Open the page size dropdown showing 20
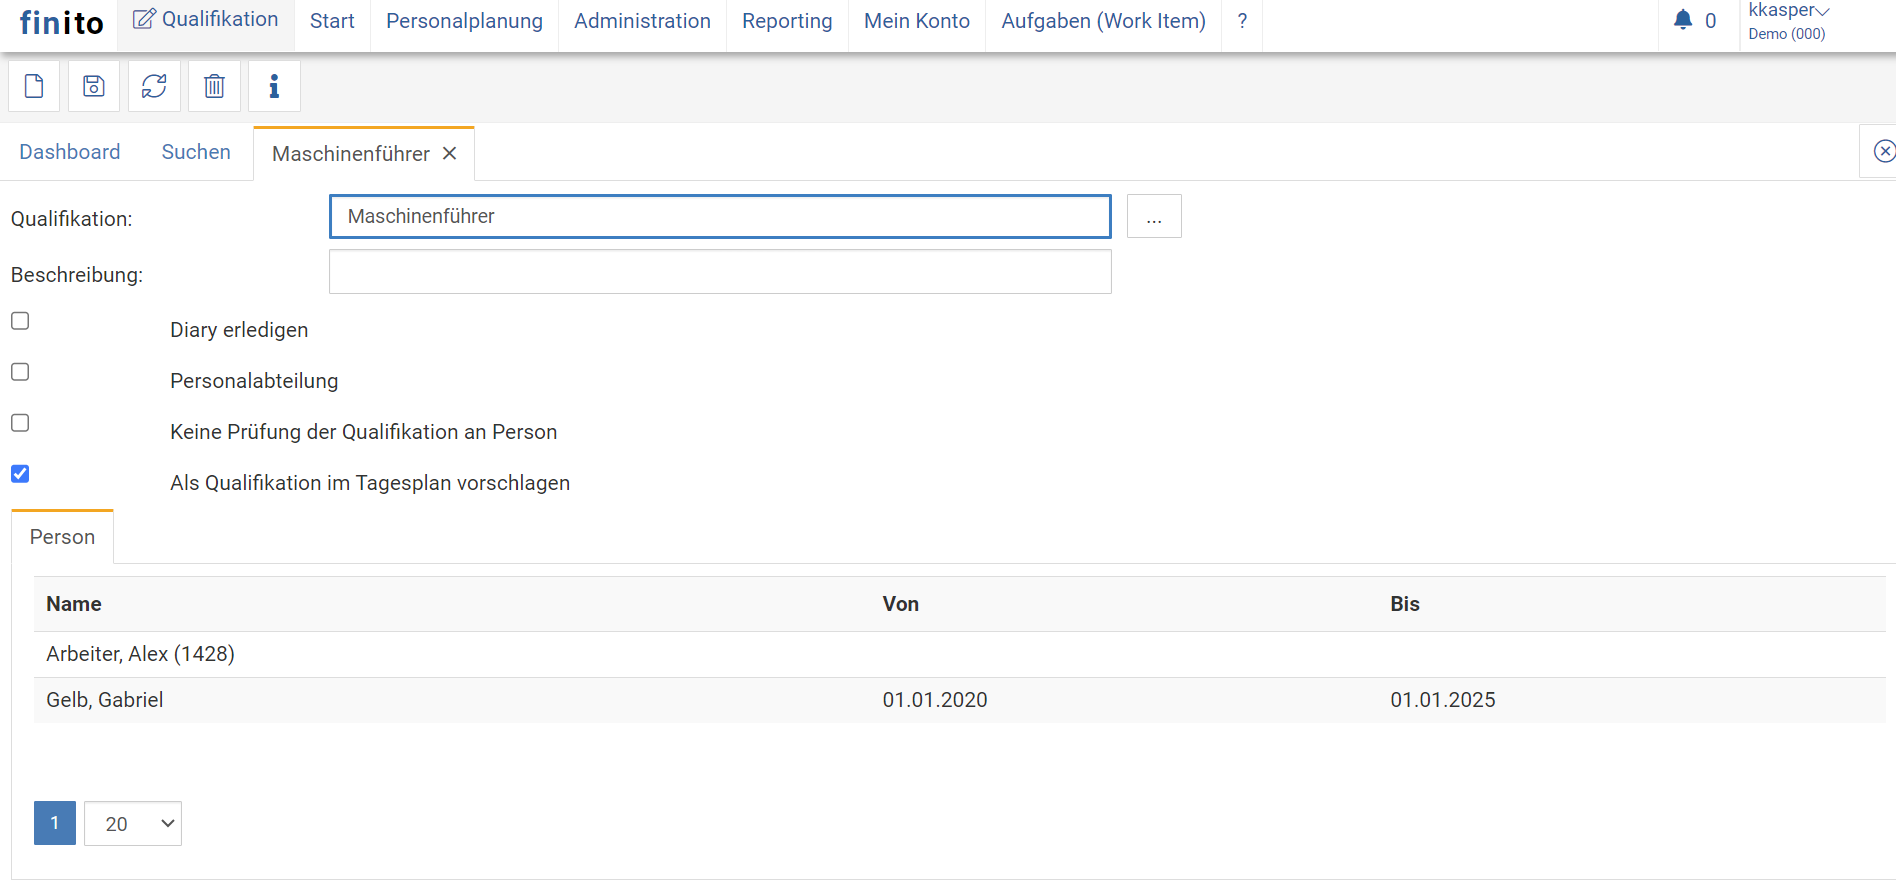 (x=133, y=823)
